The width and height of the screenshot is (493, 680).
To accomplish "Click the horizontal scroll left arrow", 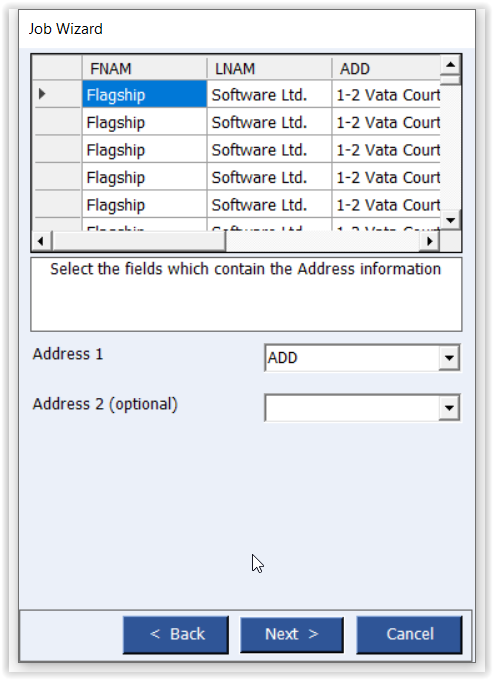I will (41, 241).
